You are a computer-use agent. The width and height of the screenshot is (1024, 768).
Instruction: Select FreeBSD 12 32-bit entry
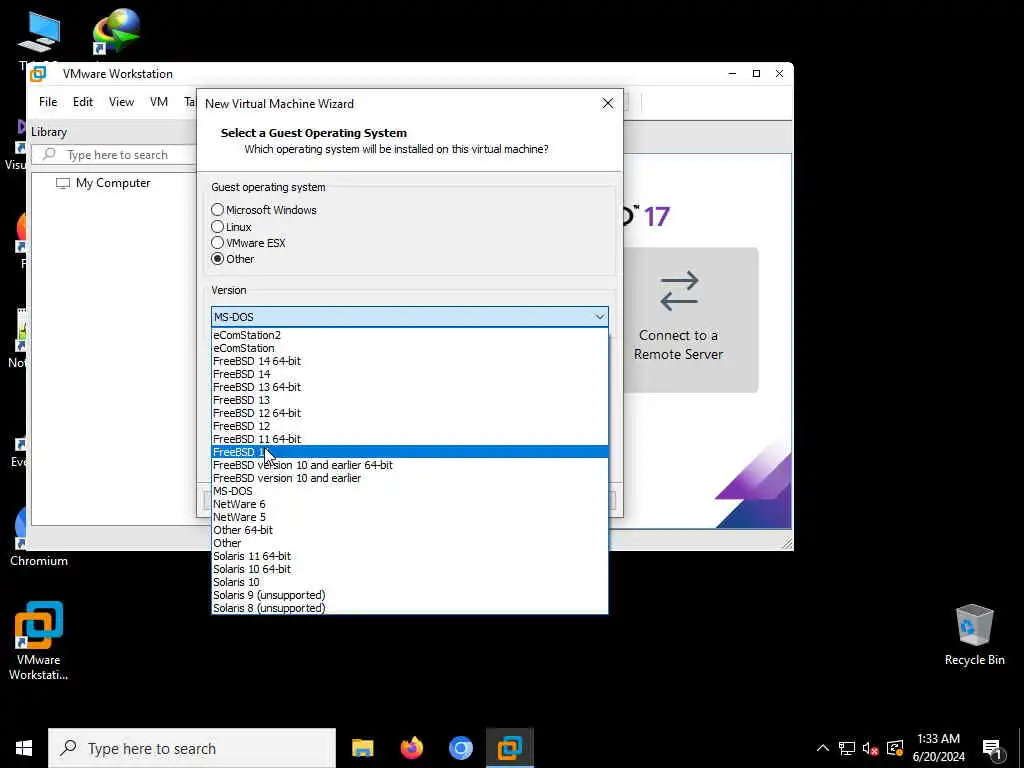click(409, 426)
